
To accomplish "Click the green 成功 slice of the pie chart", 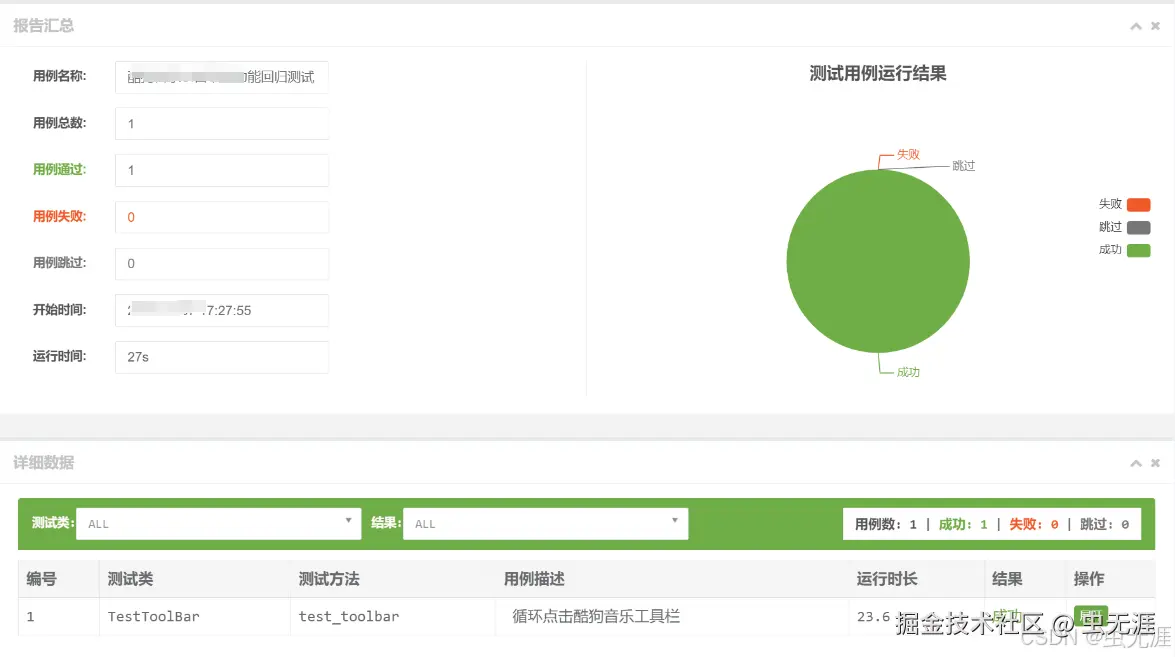I will point(878,261).
